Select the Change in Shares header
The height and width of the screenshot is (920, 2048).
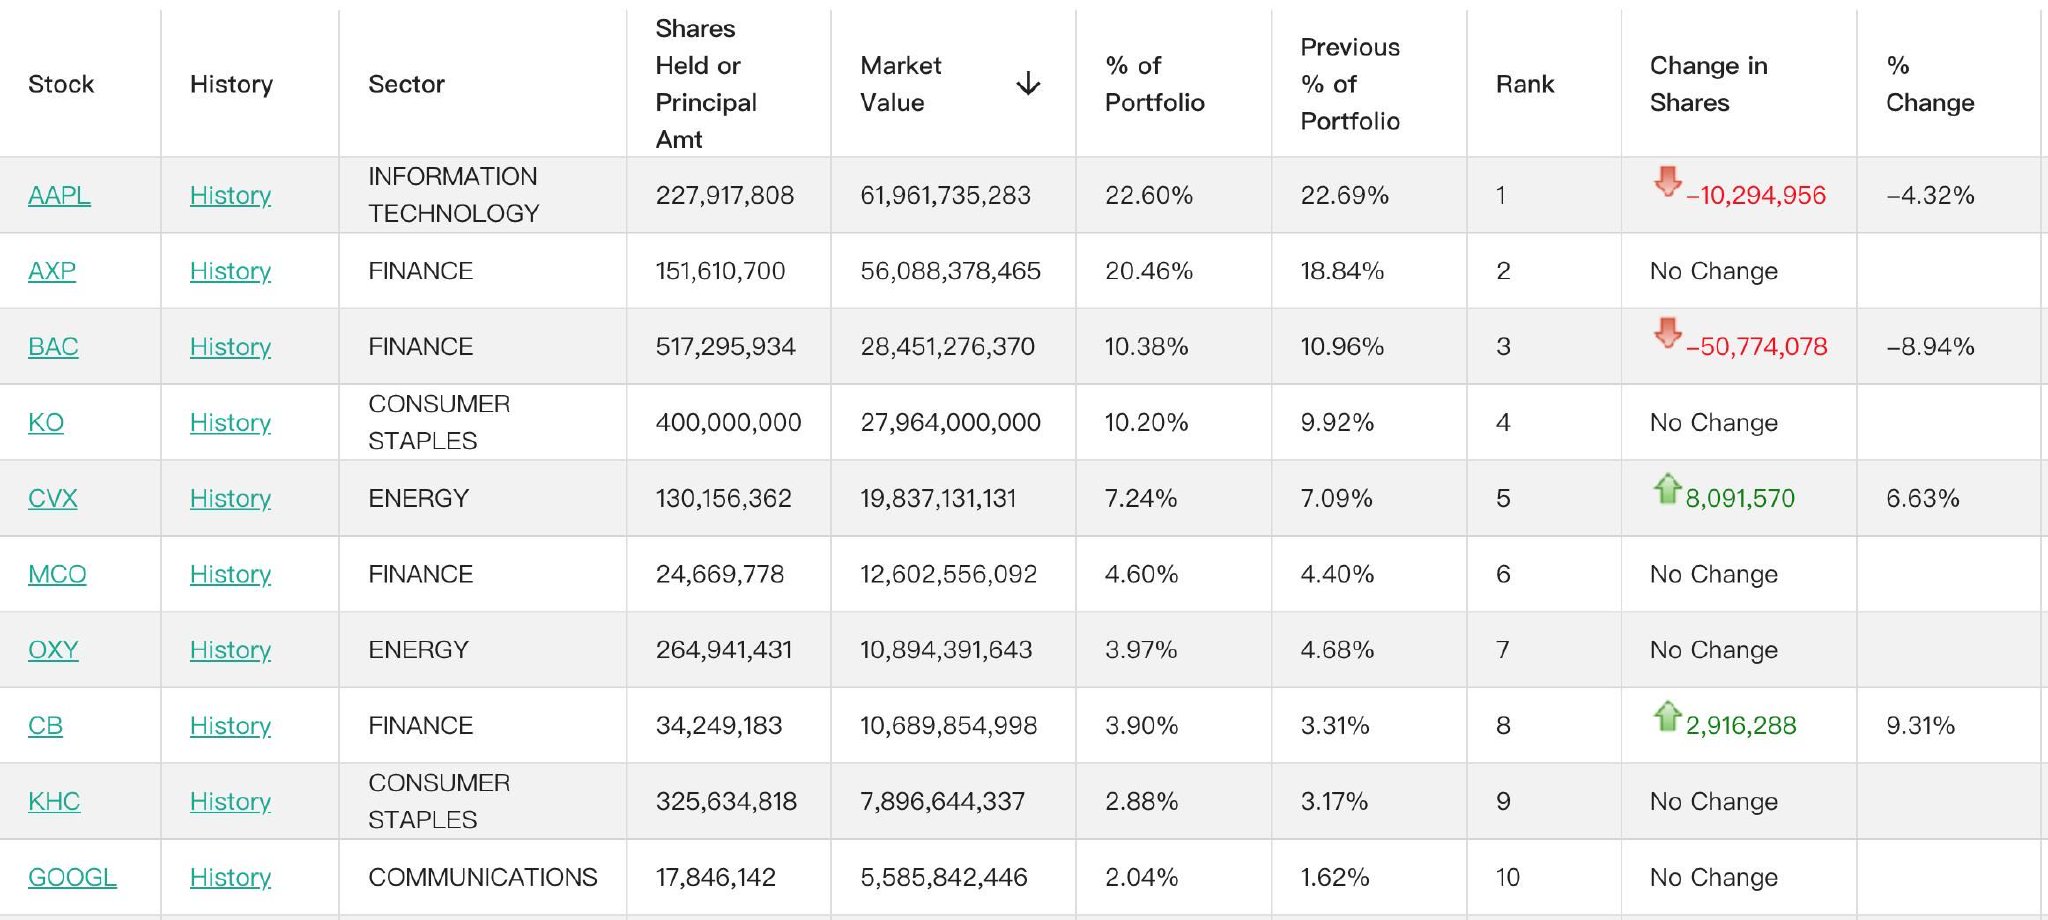[x=1708, y=84]
